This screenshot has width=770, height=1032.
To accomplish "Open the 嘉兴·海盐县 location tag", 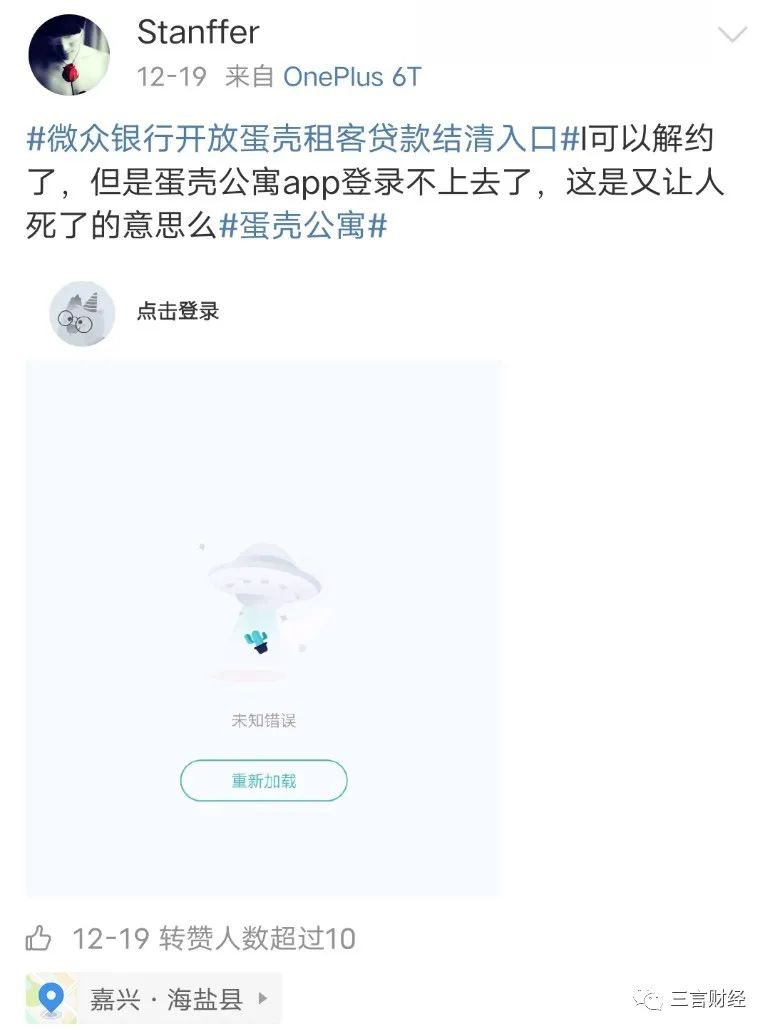I will [154, 999].
